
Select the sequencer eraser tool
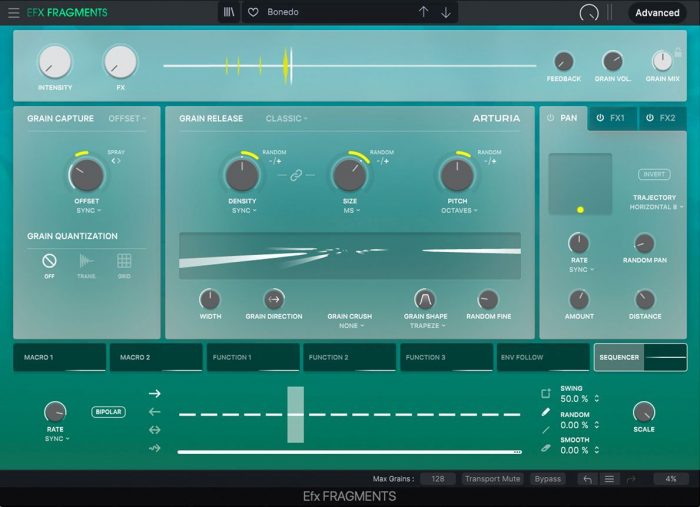546,448
